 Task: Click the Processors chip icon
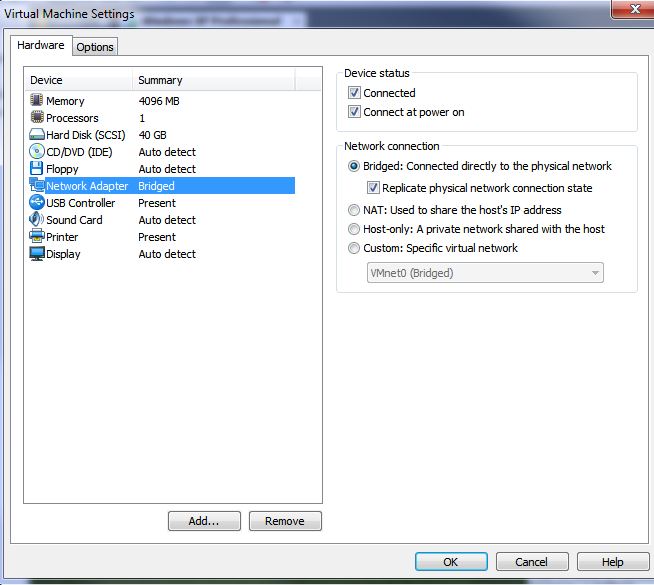point(37,117)
